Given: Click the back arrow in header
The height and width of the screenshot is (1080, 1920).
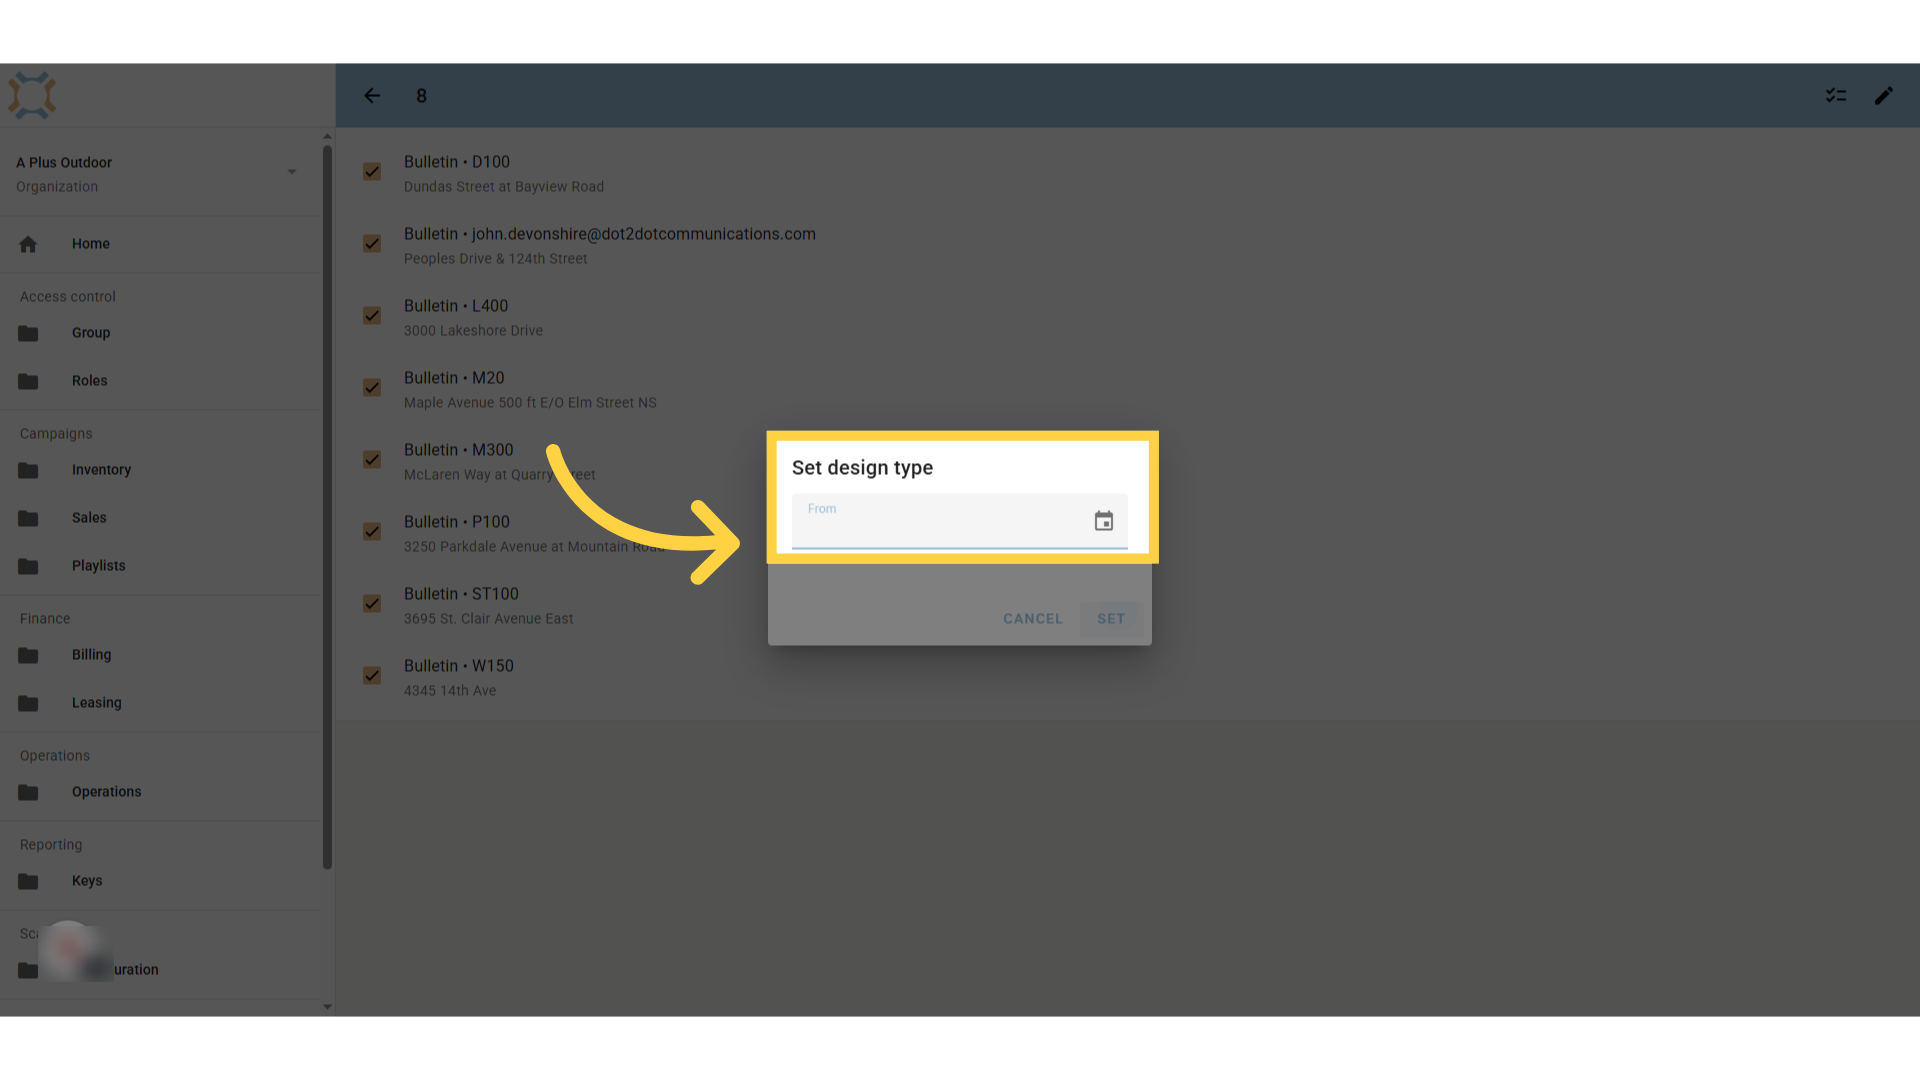Looking at the screenshot, I should 372,96.
